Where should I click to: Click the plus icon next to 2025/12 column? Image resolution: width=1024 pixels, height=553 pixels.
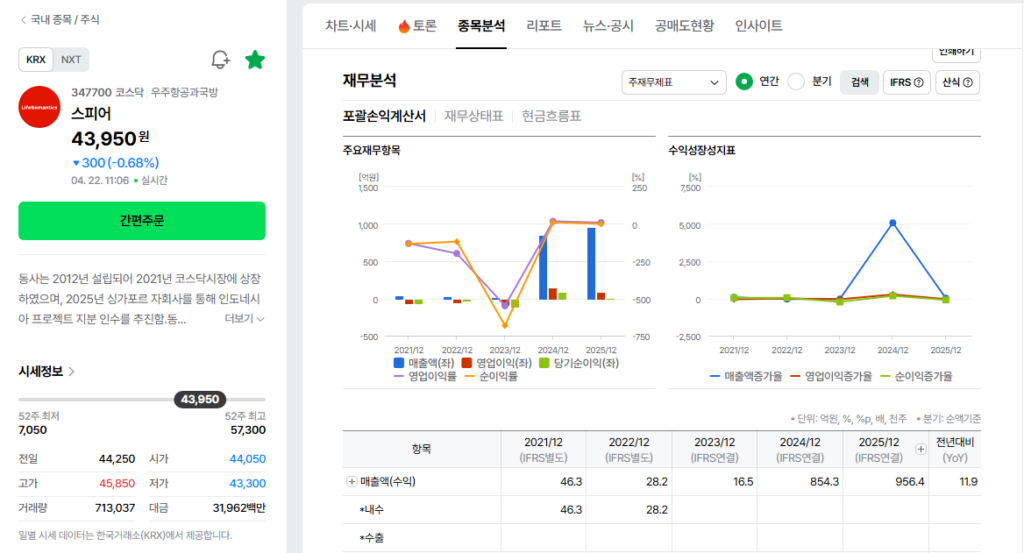click(920, 449)
